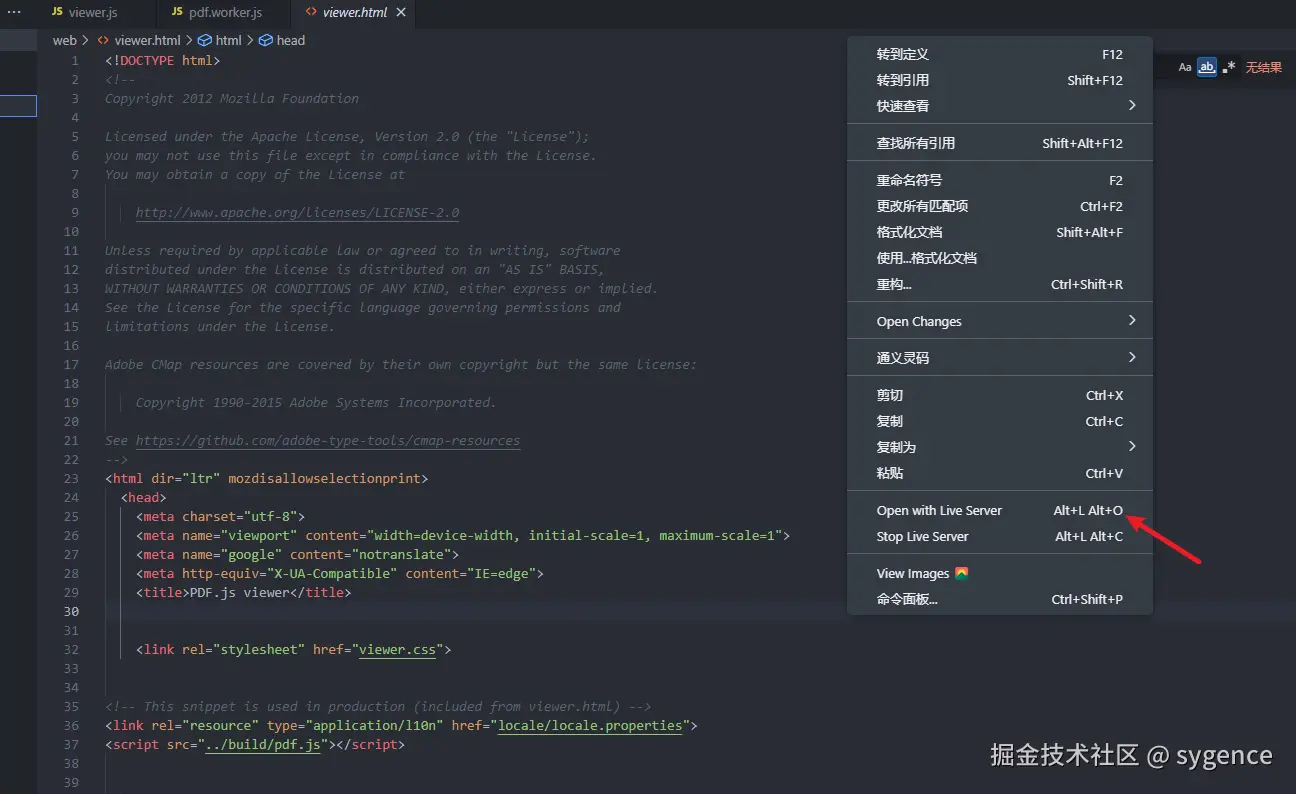Screen dimensions: 1296x794
Task: Click the X-UA-Compatible meta line
Action: click(339, 573)
